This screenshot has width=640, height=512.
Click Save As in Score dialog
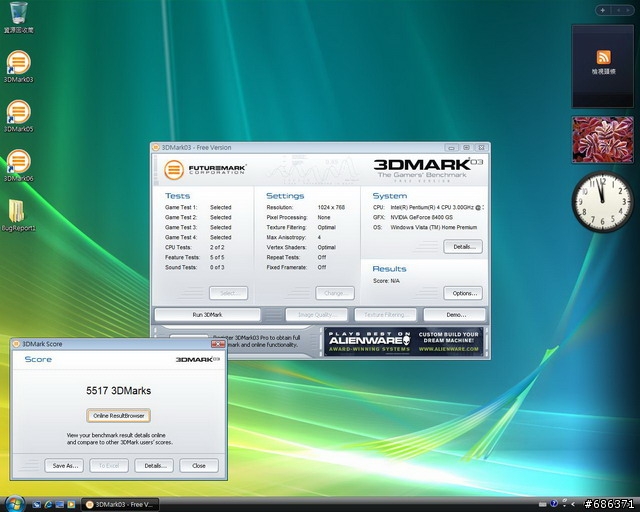(64, 465)
